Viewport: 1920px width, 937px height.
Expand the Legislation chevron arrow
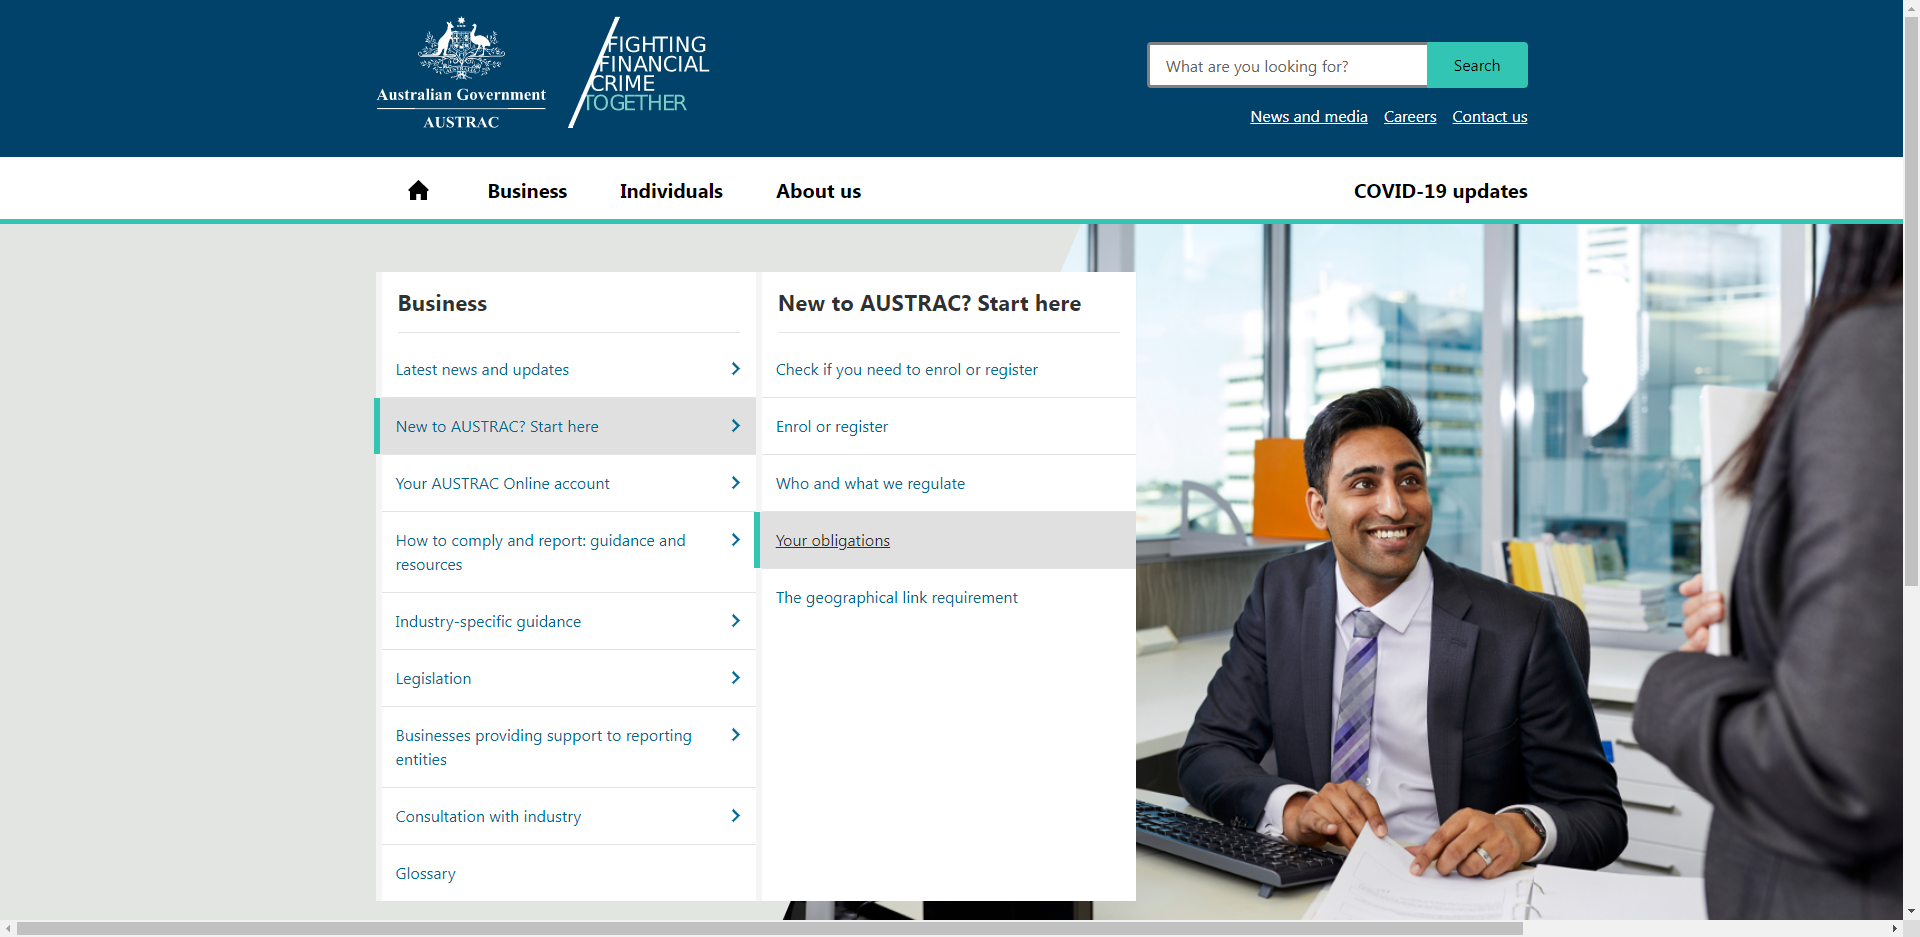click(x=735, y=678)
